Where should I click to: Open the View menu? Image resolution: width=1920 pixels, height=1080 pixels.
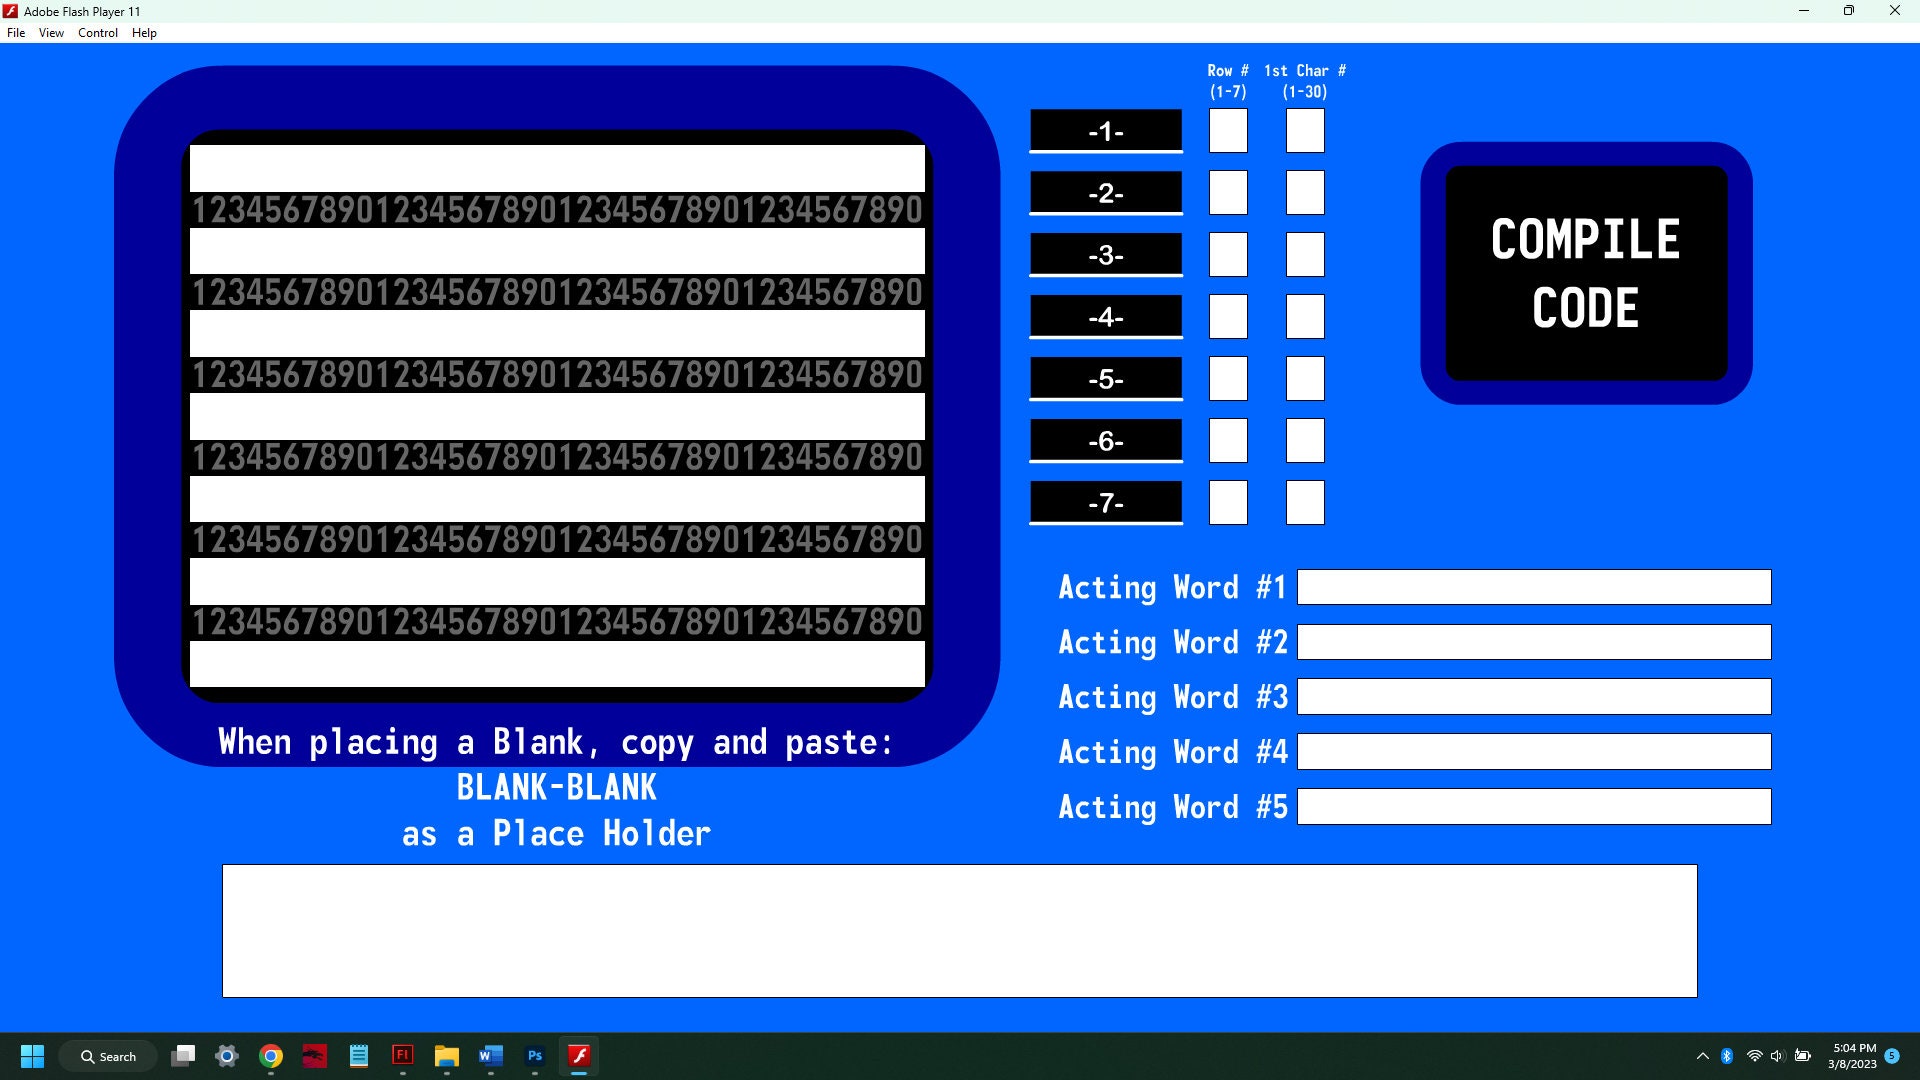coord(50,32)
